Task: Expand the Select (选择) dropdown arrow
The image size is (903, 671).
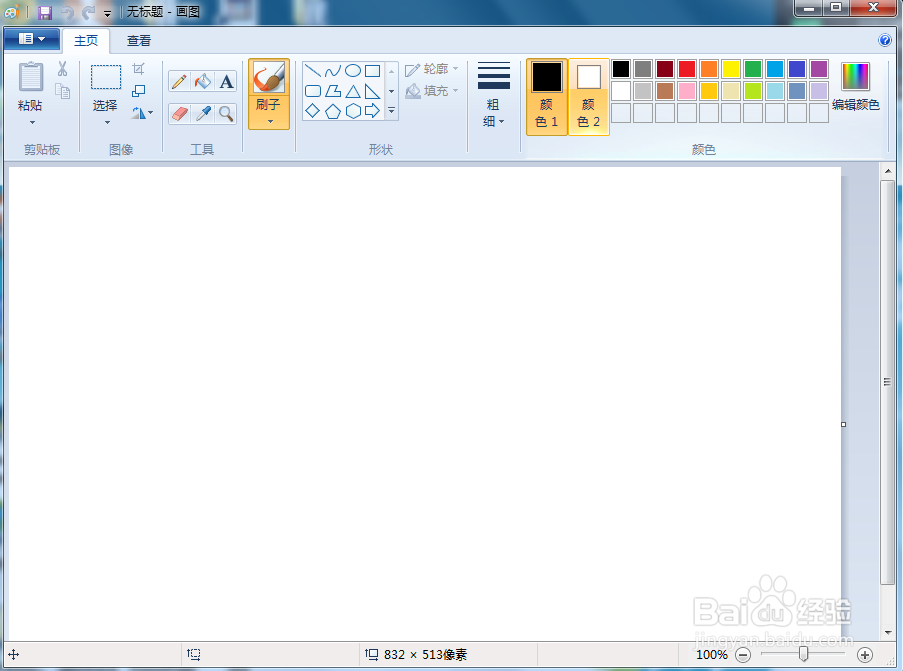Action: click(107, 122)
